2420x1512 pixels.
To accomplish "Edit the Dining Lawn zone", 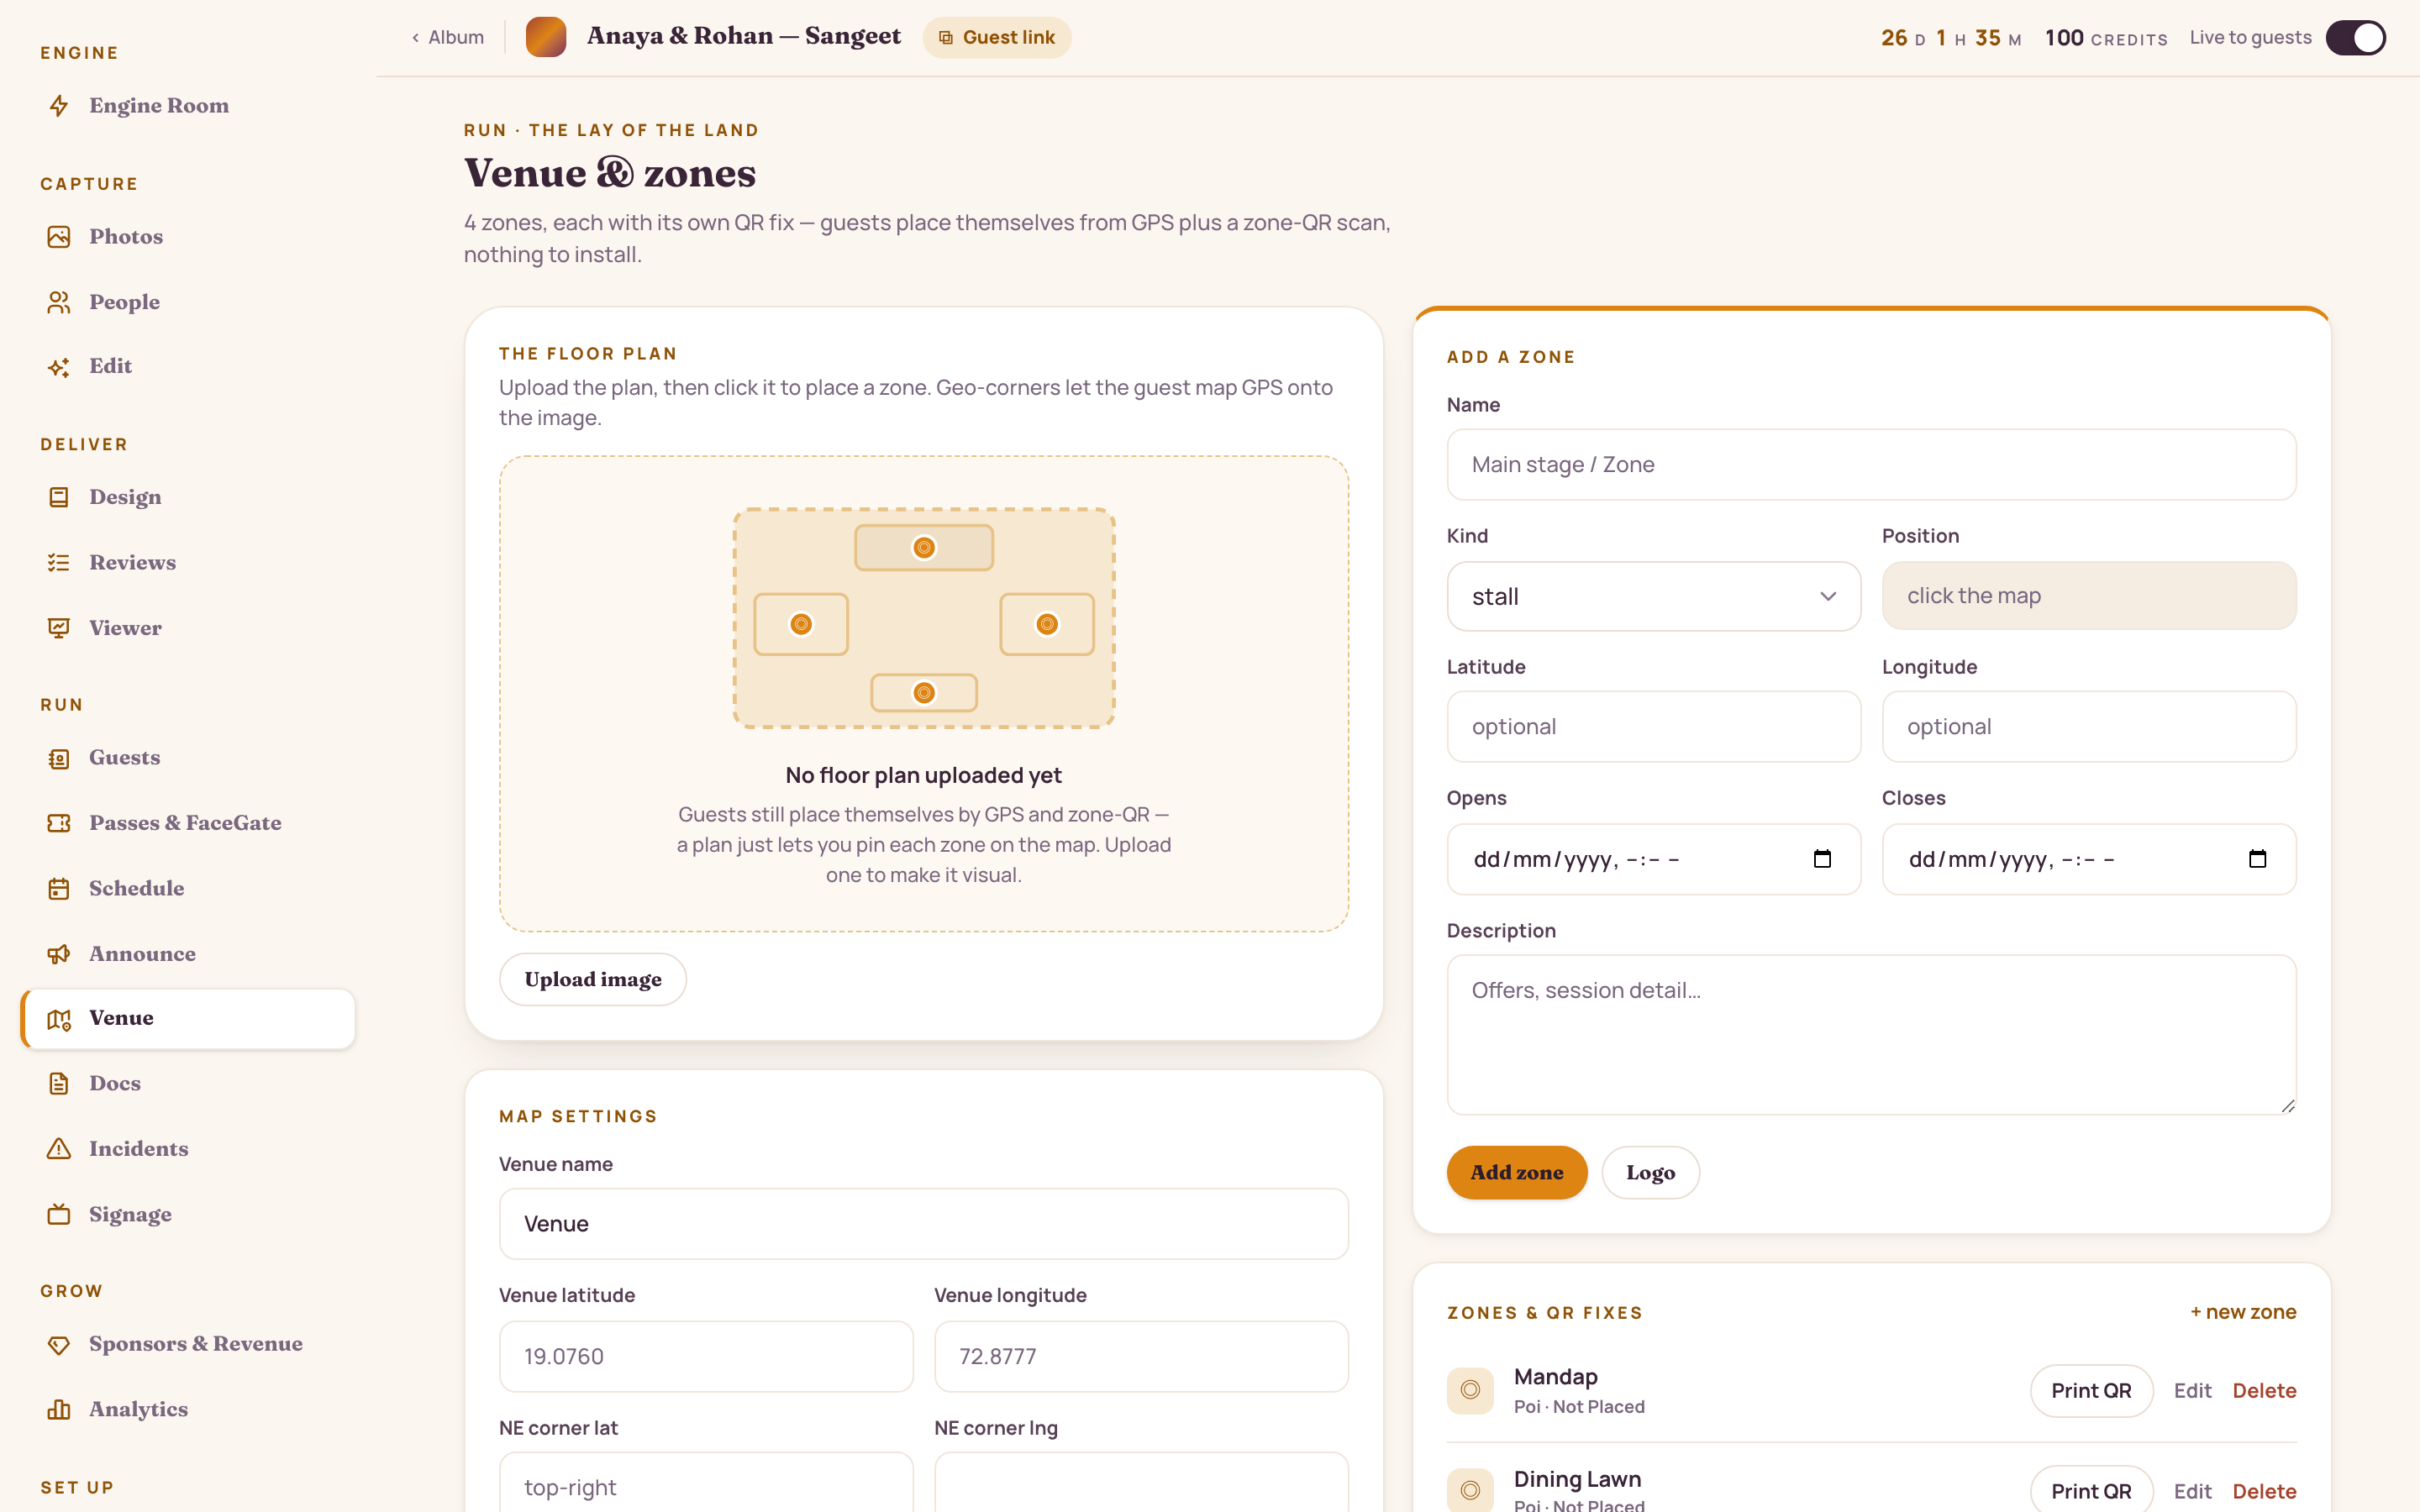I will (2192, 1491).
